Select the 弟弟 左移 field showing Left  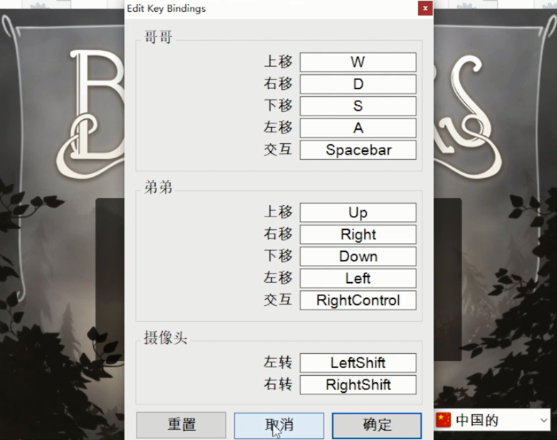pyautogui.click(x=358, y=278)
